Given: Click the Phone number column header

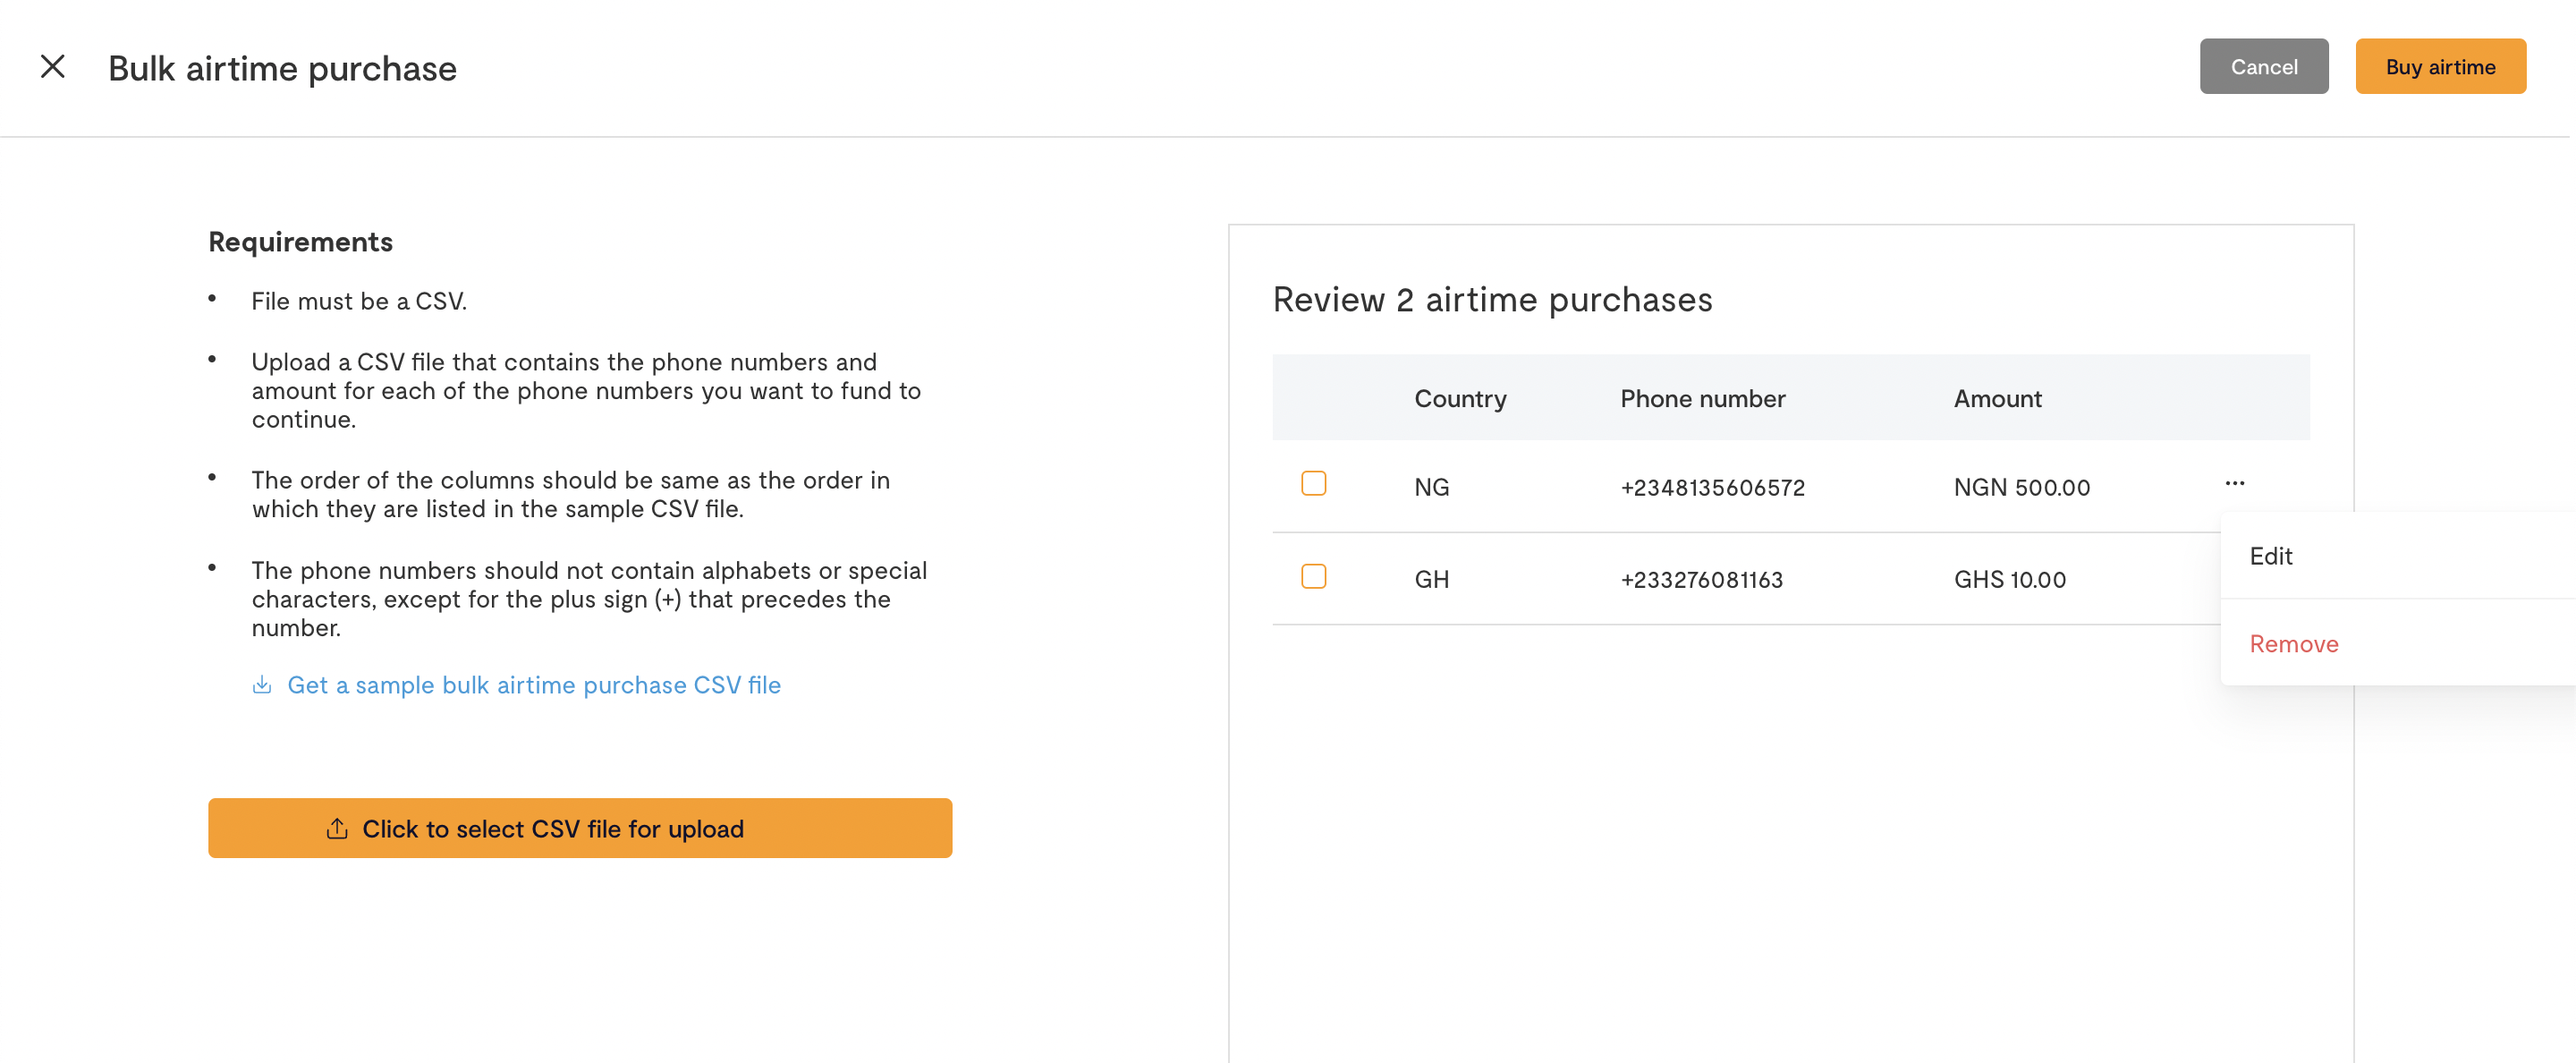Looking at the screenshot, I should click(x=1702, y=399).
